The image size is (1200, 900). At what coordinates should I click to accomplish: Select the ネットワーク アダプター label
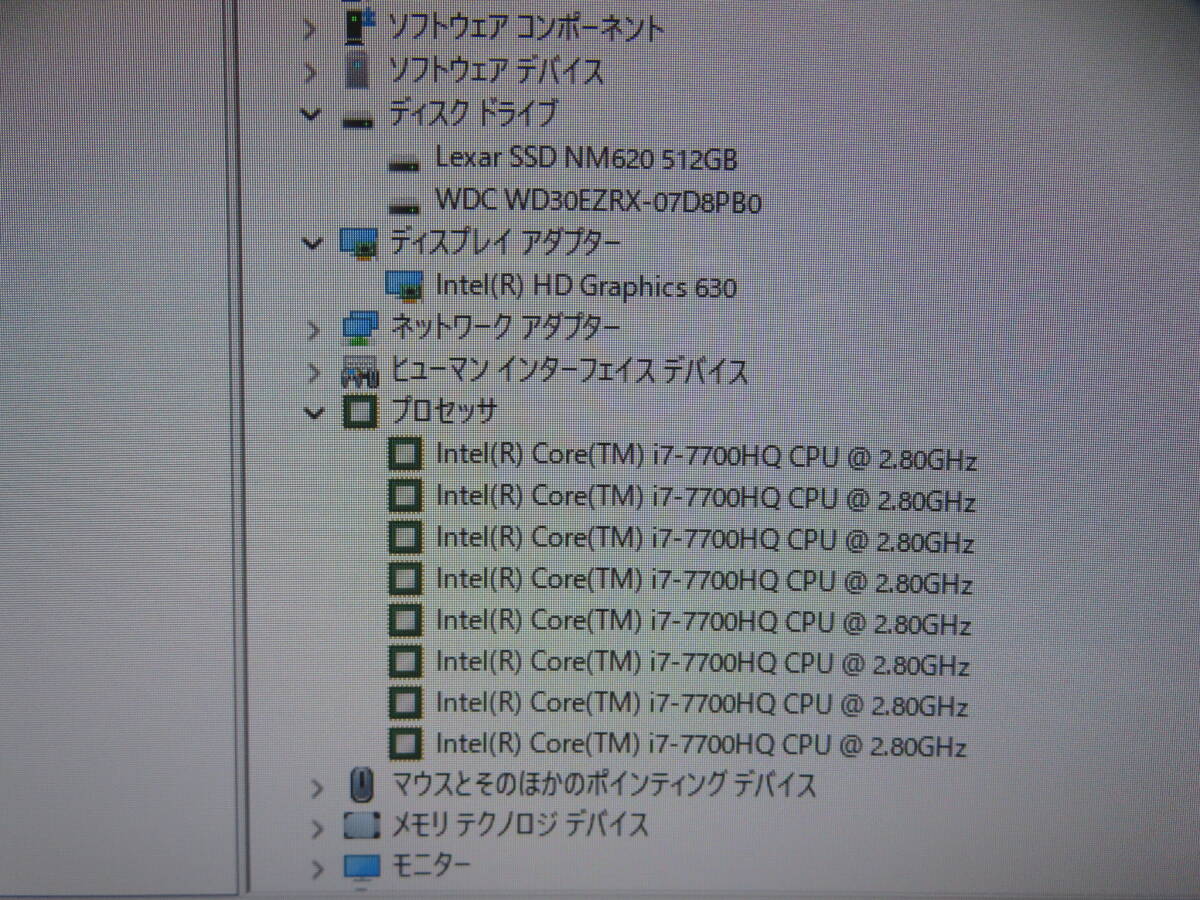coord(505,327)
